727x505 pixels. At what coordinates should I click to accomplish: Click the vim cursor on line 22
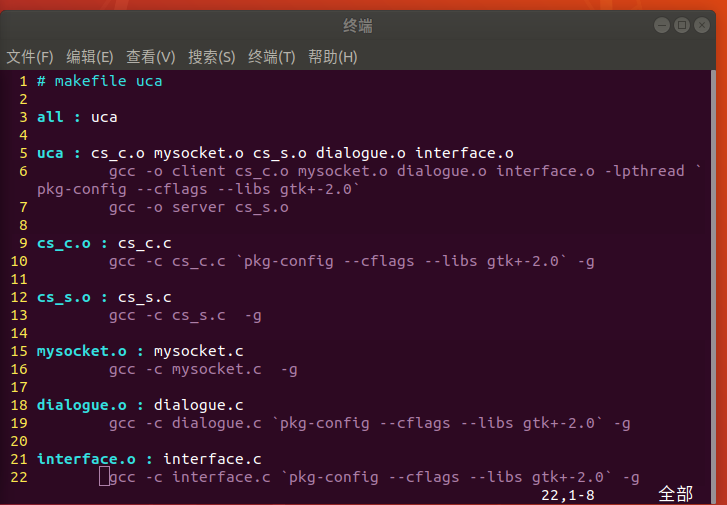click(x=104, y=477)
